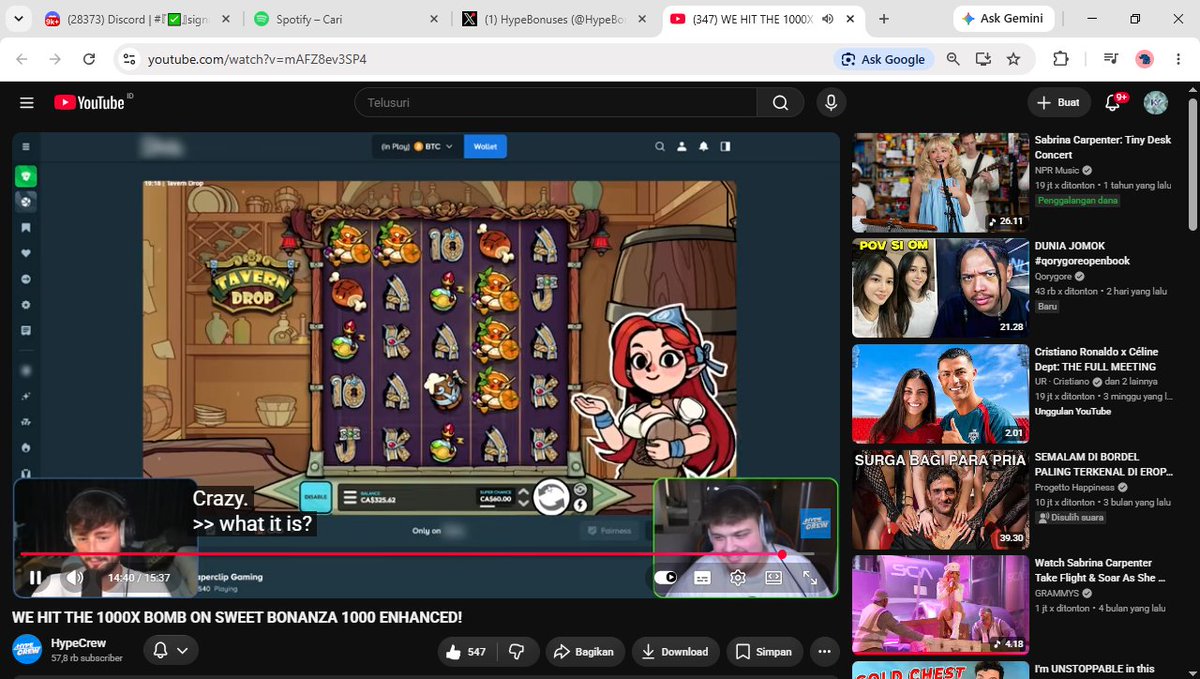Open the browser zoom magnifier icon

pos(953,59)
